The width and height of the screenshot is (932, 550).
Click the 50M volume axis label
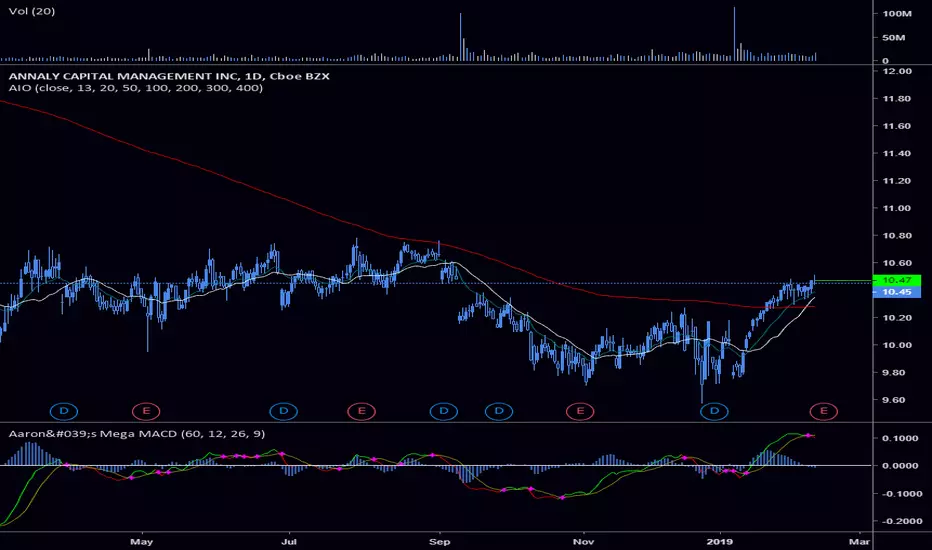click(x=894, y=37)
